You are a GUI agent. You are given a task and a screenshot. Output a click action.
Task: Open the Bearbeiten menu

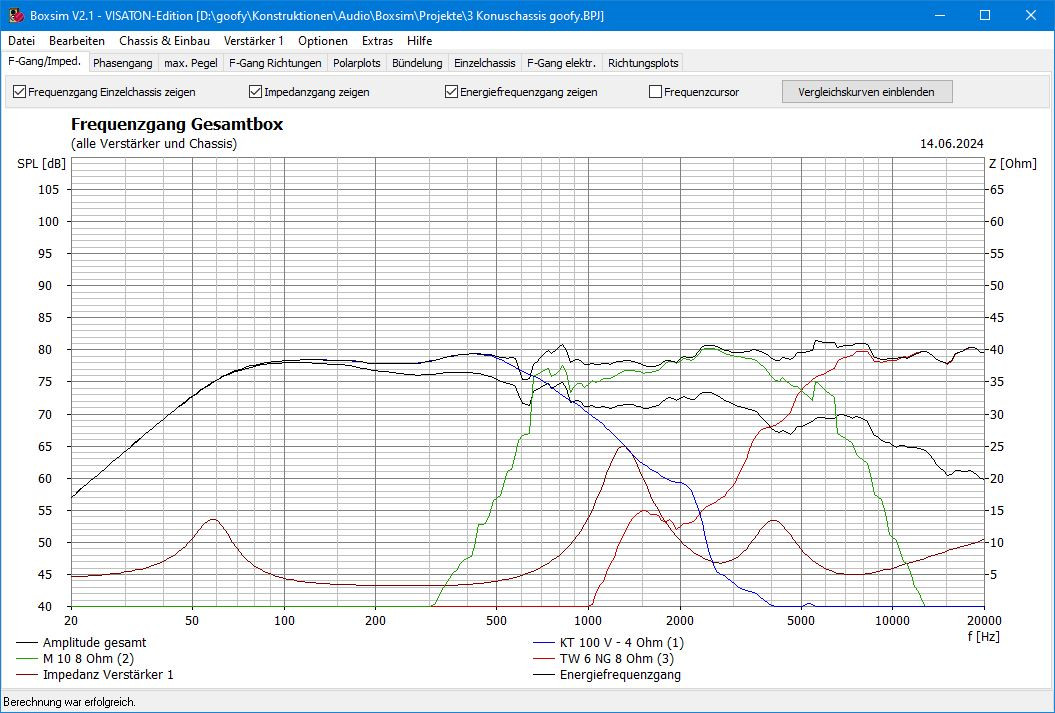click(77, 41)
